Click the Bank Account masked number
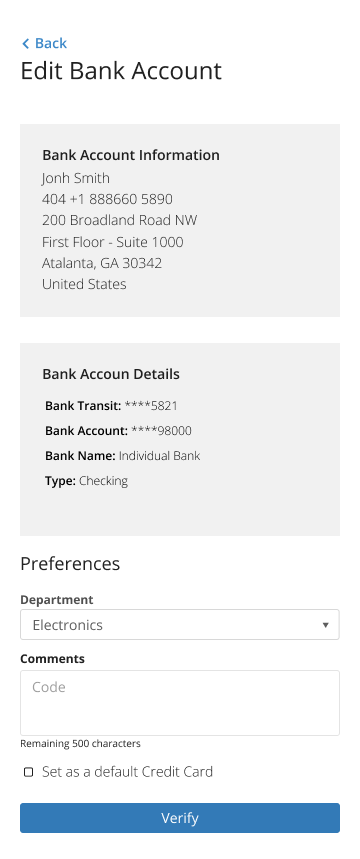The width and height of the screenshot is (360, 859). tap(161, 431)
